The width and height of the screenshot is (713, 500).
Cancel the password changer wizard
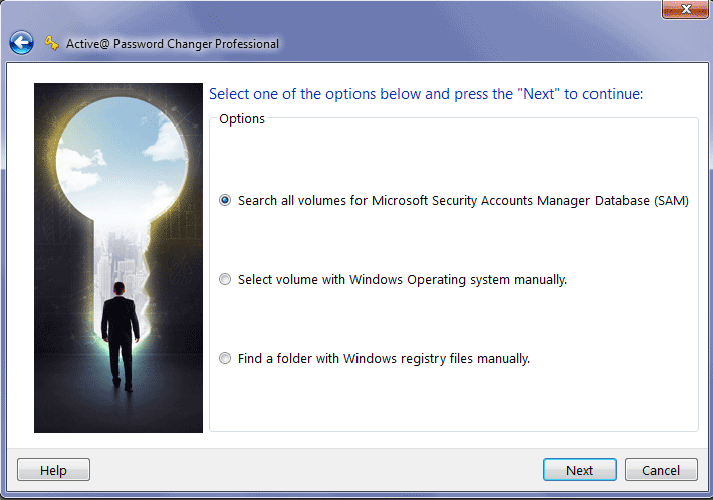tap(661, 470)
